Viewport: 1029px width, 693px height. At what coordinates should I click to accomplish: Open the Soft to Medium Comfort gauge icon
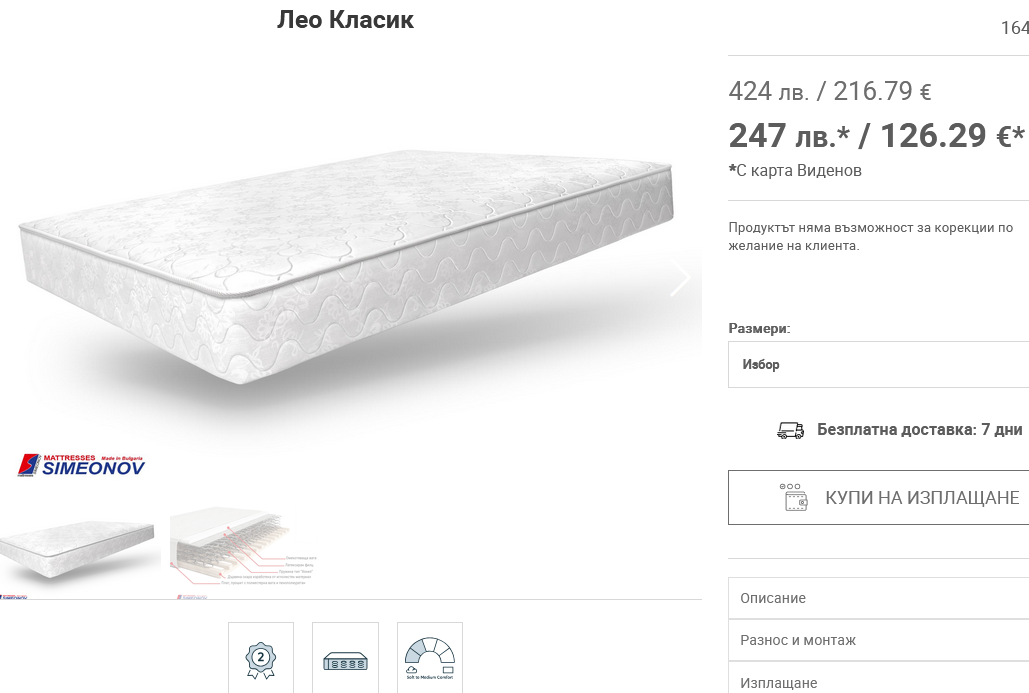(430, 658)
